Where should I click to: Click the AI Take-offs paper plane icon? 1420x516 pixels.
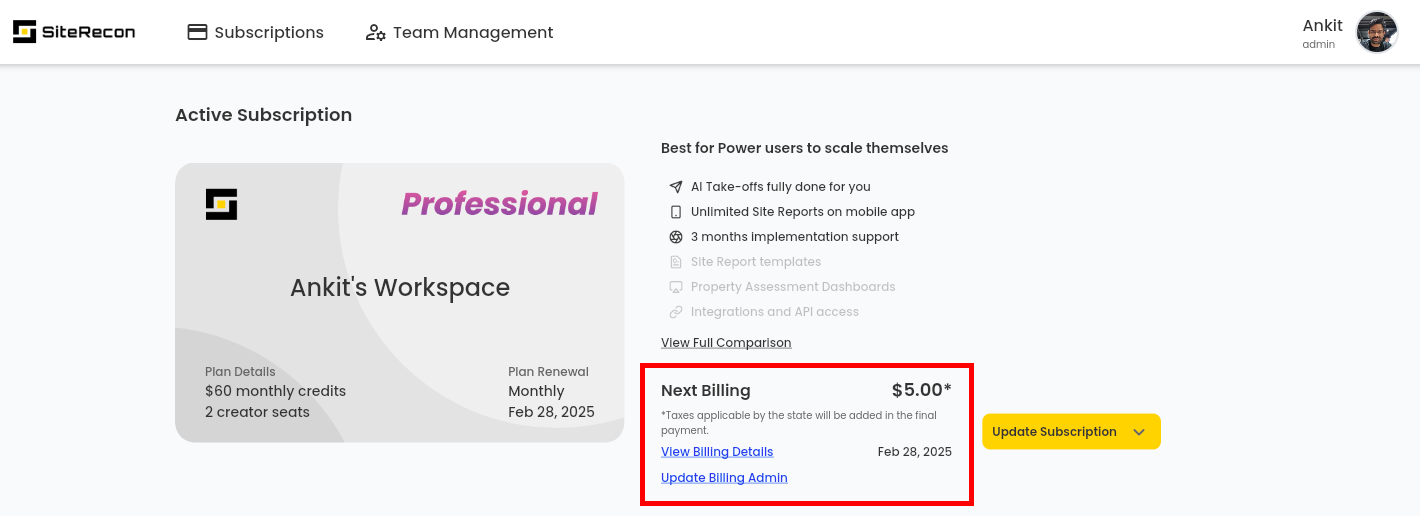676,187
